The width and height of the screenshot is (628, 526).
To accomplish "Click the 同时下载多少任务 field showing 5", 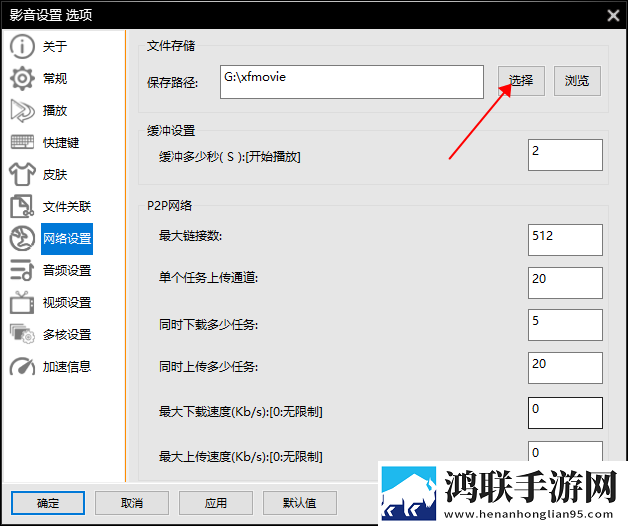I will [x=565, y=325].
